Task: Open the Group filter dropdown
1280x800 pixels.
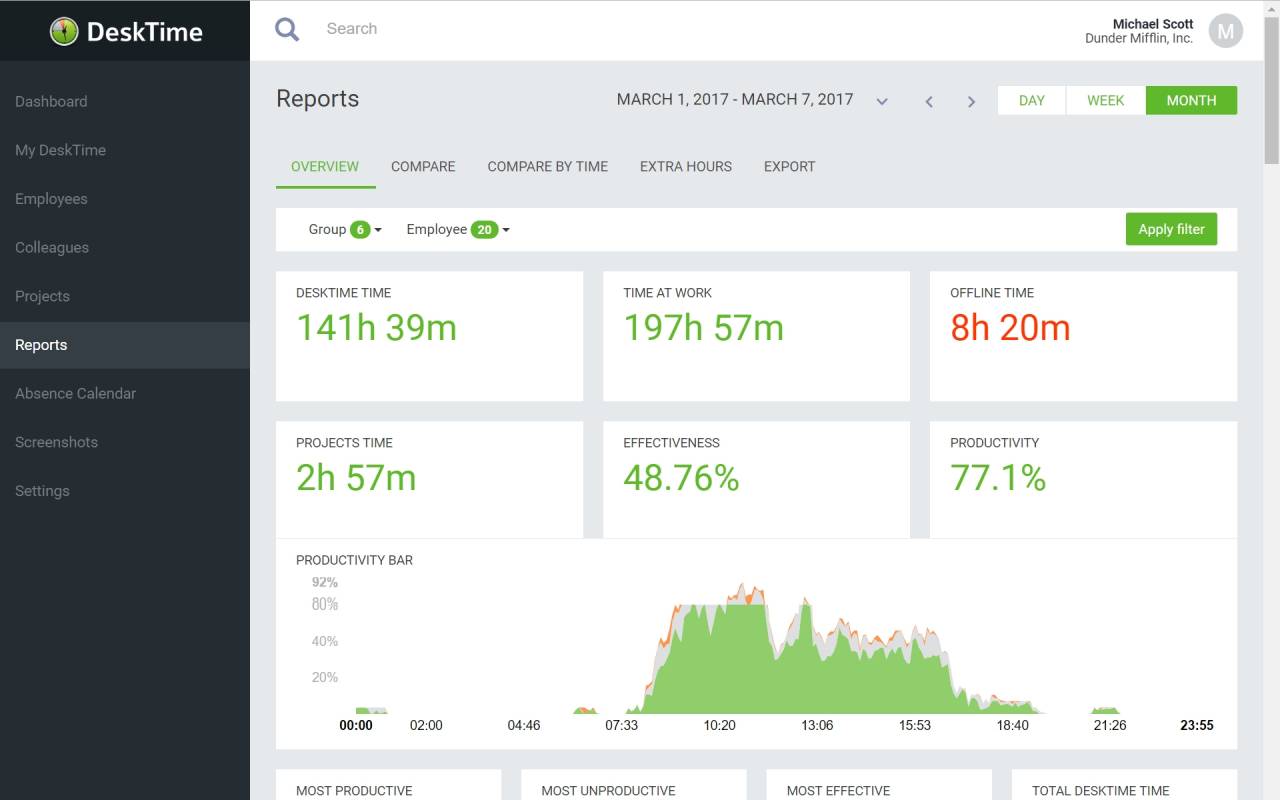Action: [345, 229]
